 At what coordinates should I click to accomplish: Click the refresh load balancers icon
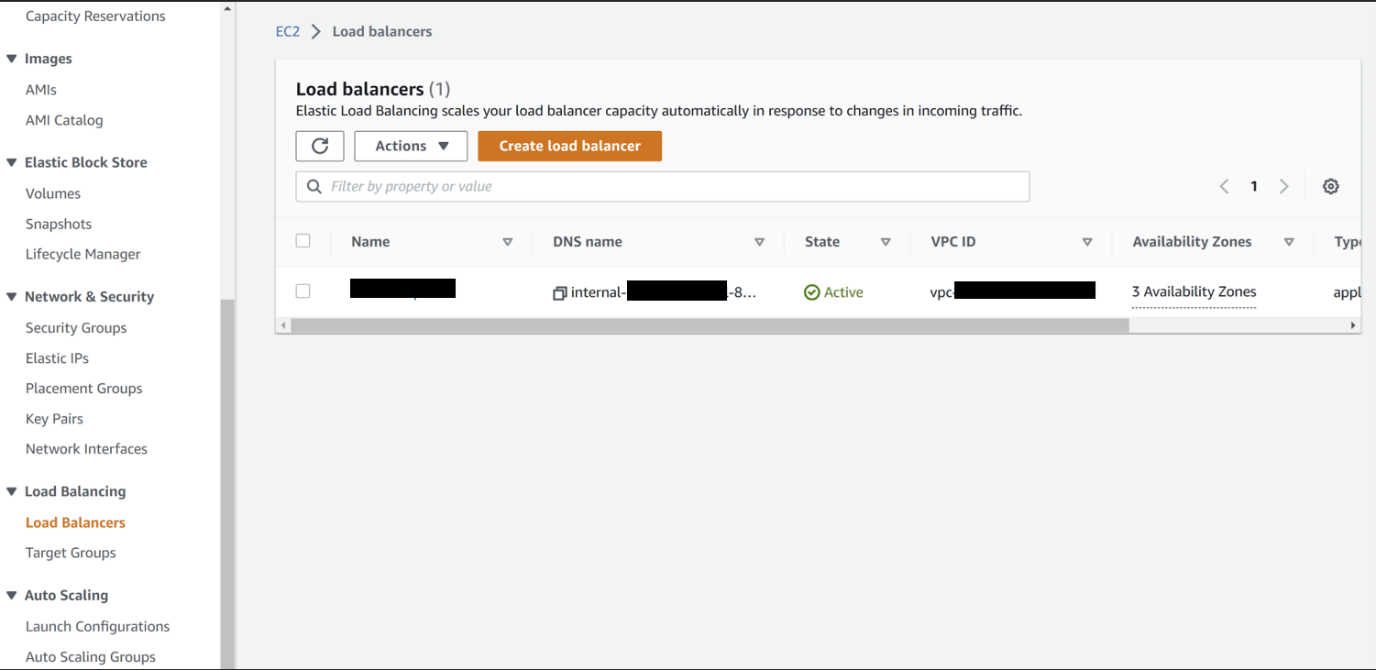pos(320,146)
